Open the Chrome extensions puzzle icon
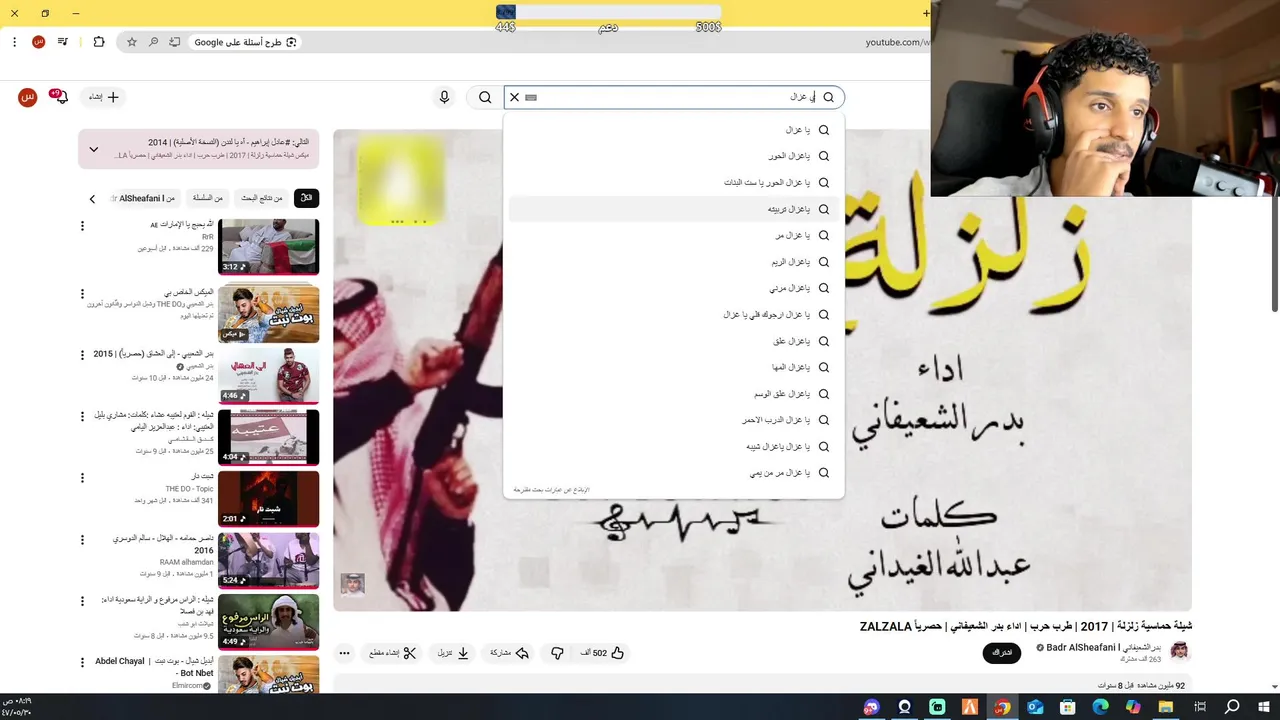The image size is (1280, 720). [98, 42]
